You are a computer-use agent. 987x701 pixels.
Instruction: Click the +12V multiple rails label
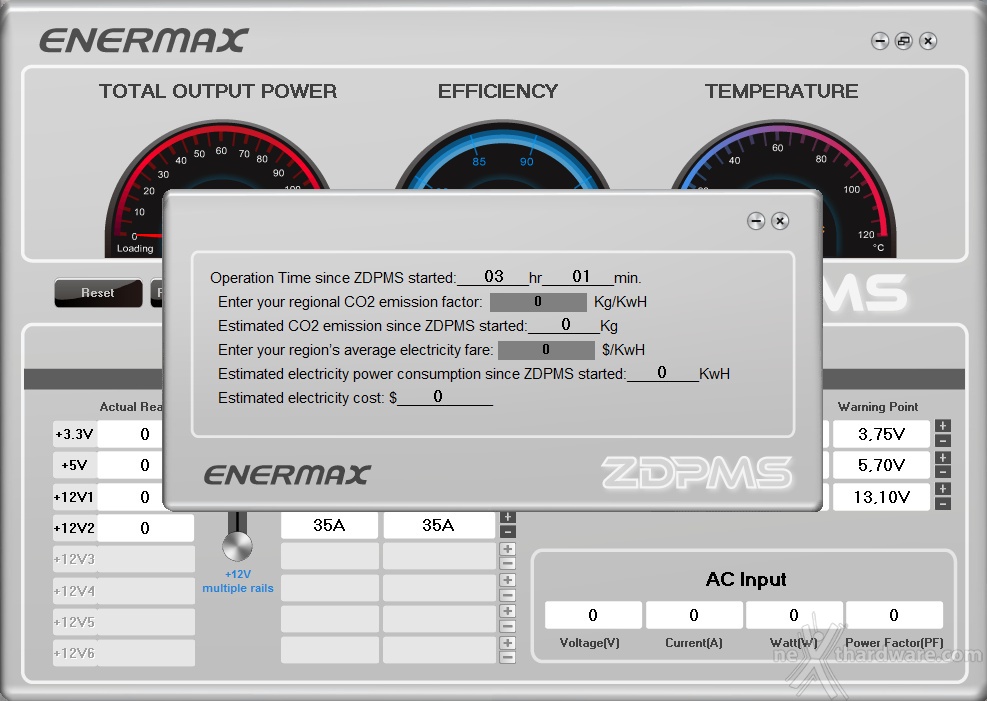click(x=238, y=581)
